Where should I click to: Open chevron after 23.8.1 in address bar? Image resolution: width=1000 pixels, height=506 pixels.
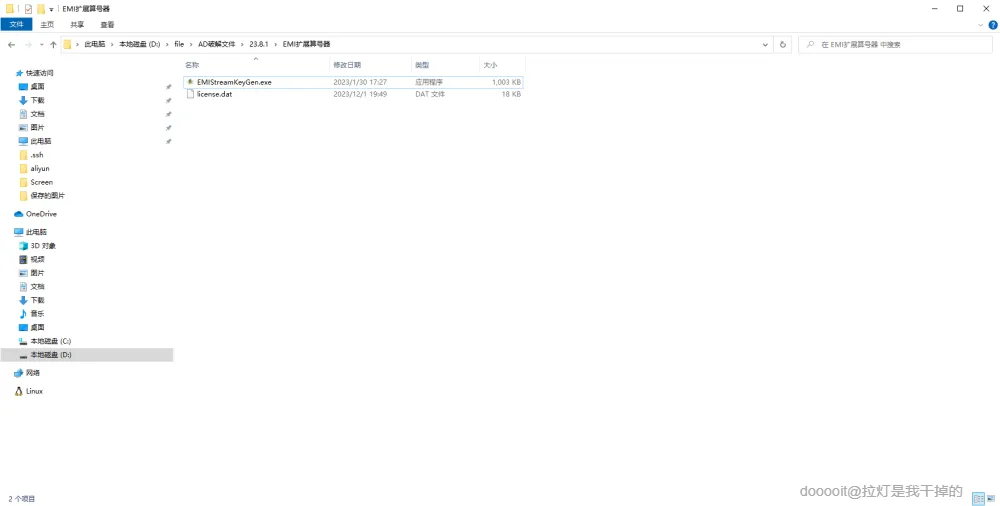[276, 44]
